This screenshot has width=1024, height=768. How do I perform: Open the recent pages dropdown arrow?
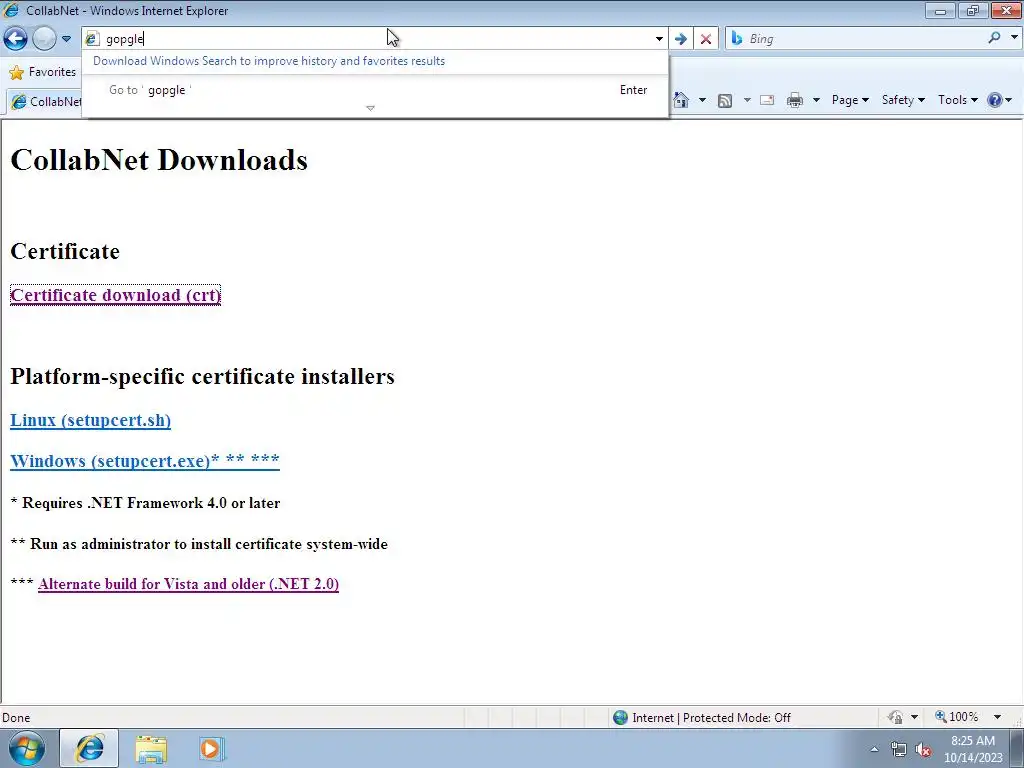coord(66,39)
